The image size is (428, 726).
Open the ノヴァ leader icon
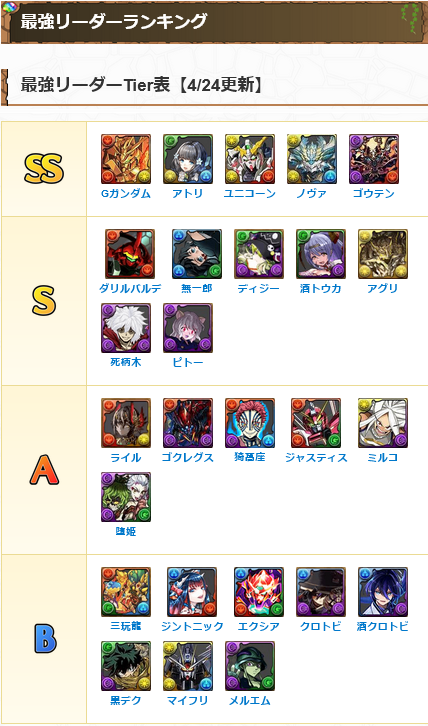pos(312,159)
